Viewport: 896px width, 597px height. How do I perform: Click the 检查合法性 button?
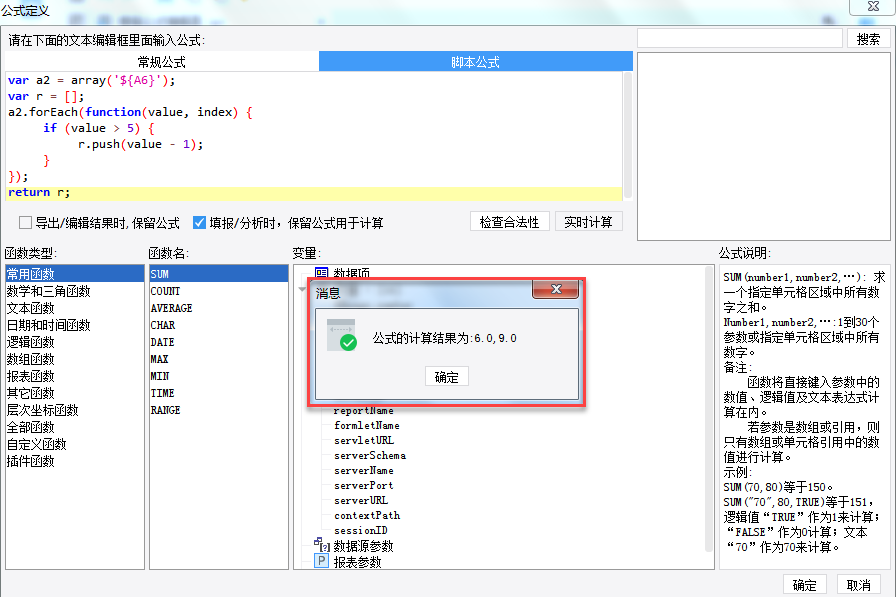point(510,222)
